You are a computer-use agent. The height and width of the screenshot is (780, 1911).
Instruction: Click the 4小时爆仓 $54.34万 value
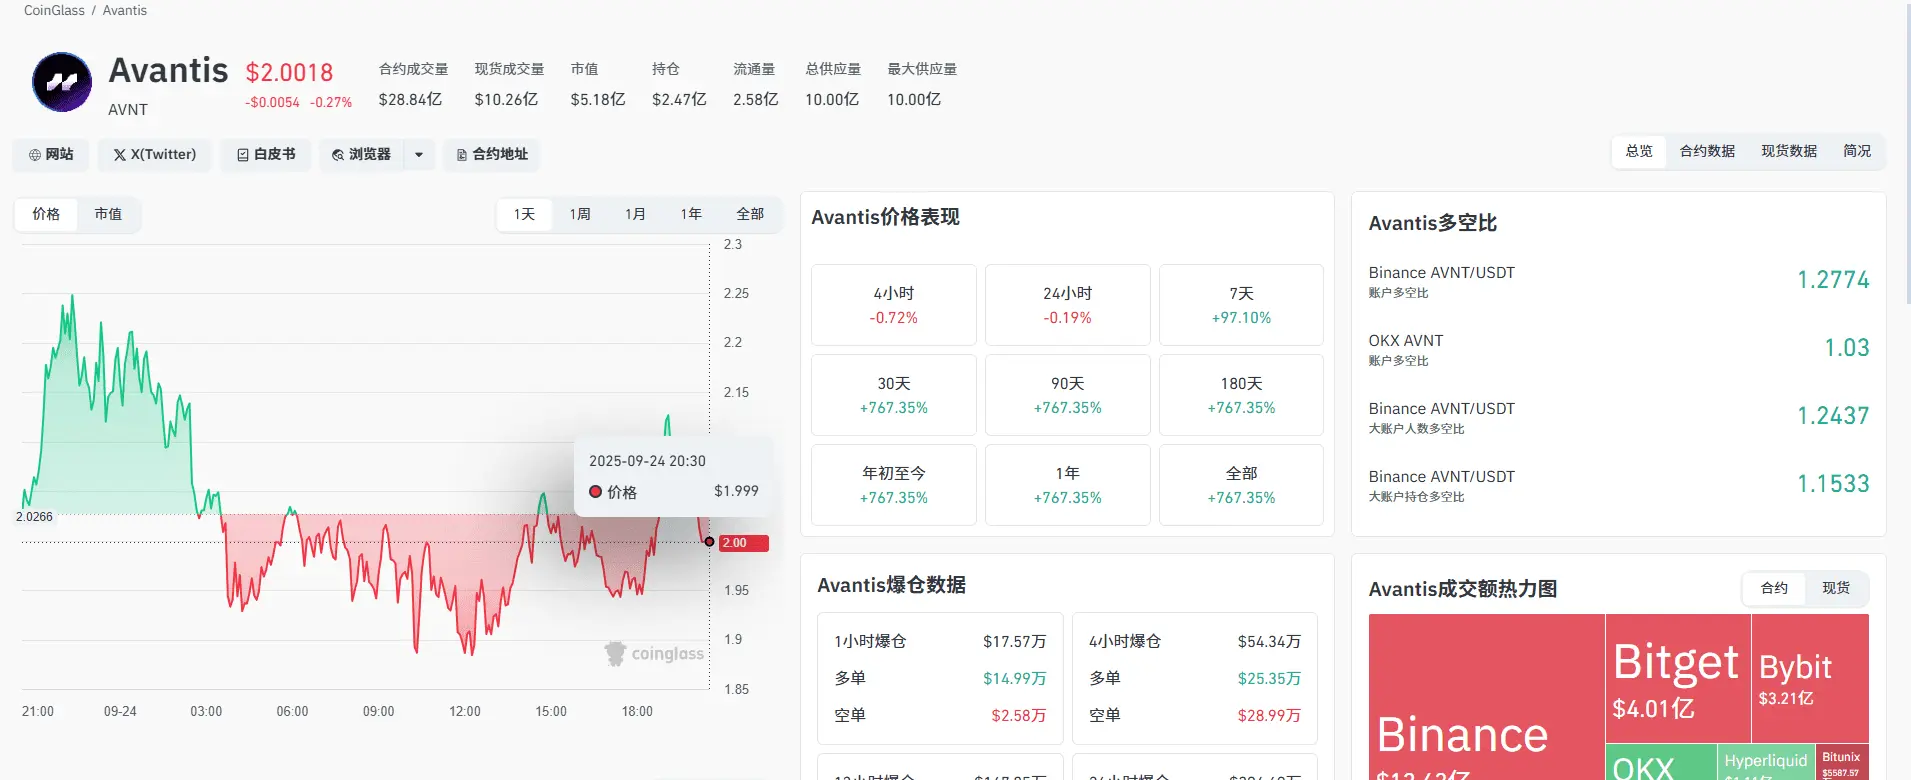point(1269,641)
